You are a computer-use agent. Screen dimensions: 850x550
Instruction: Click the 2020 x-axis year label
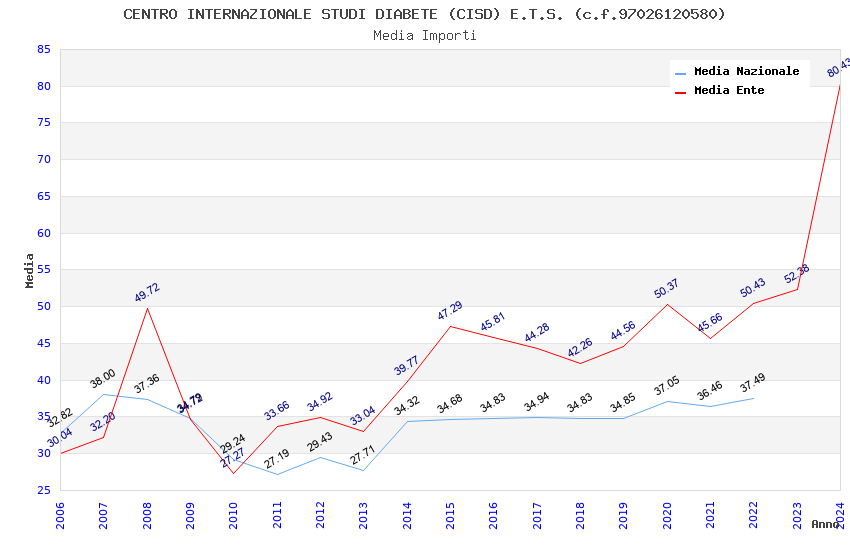click(667, 515)
